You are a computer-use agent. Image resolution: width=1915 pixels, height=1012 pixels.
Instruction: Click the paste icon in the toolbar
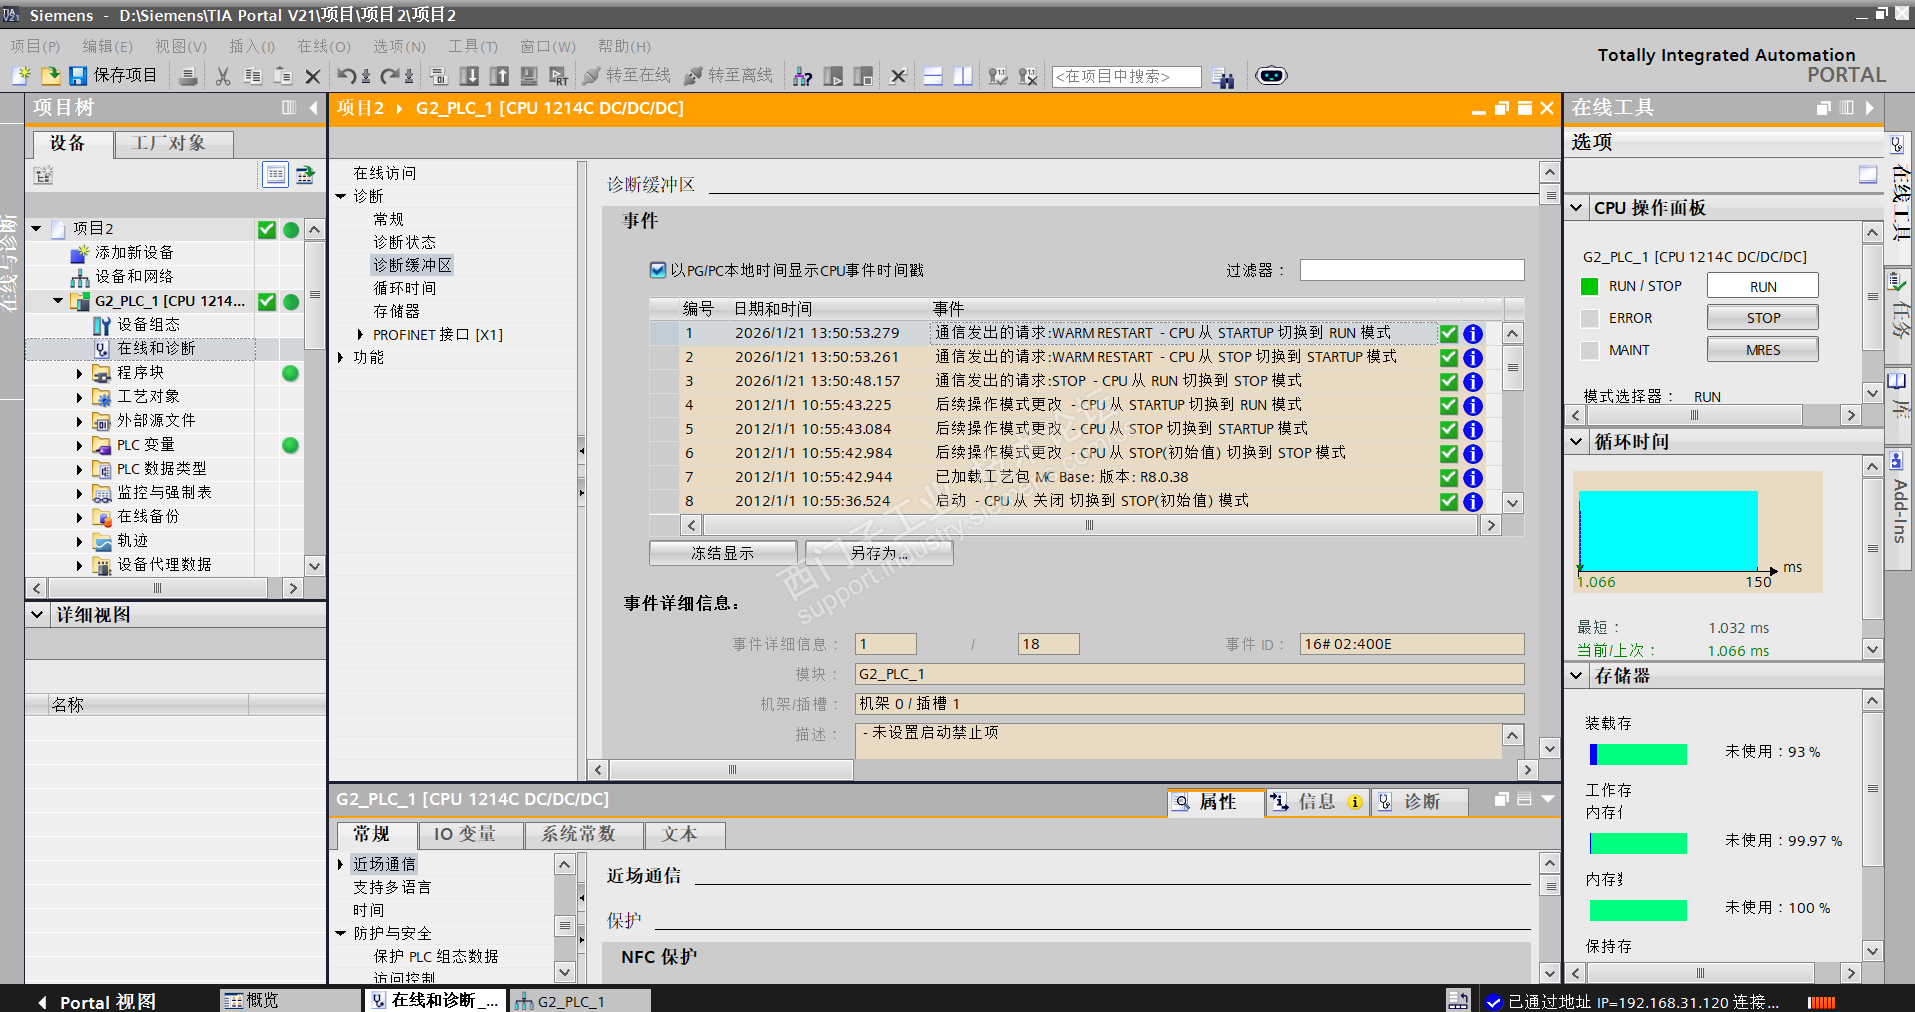(283, 76)
